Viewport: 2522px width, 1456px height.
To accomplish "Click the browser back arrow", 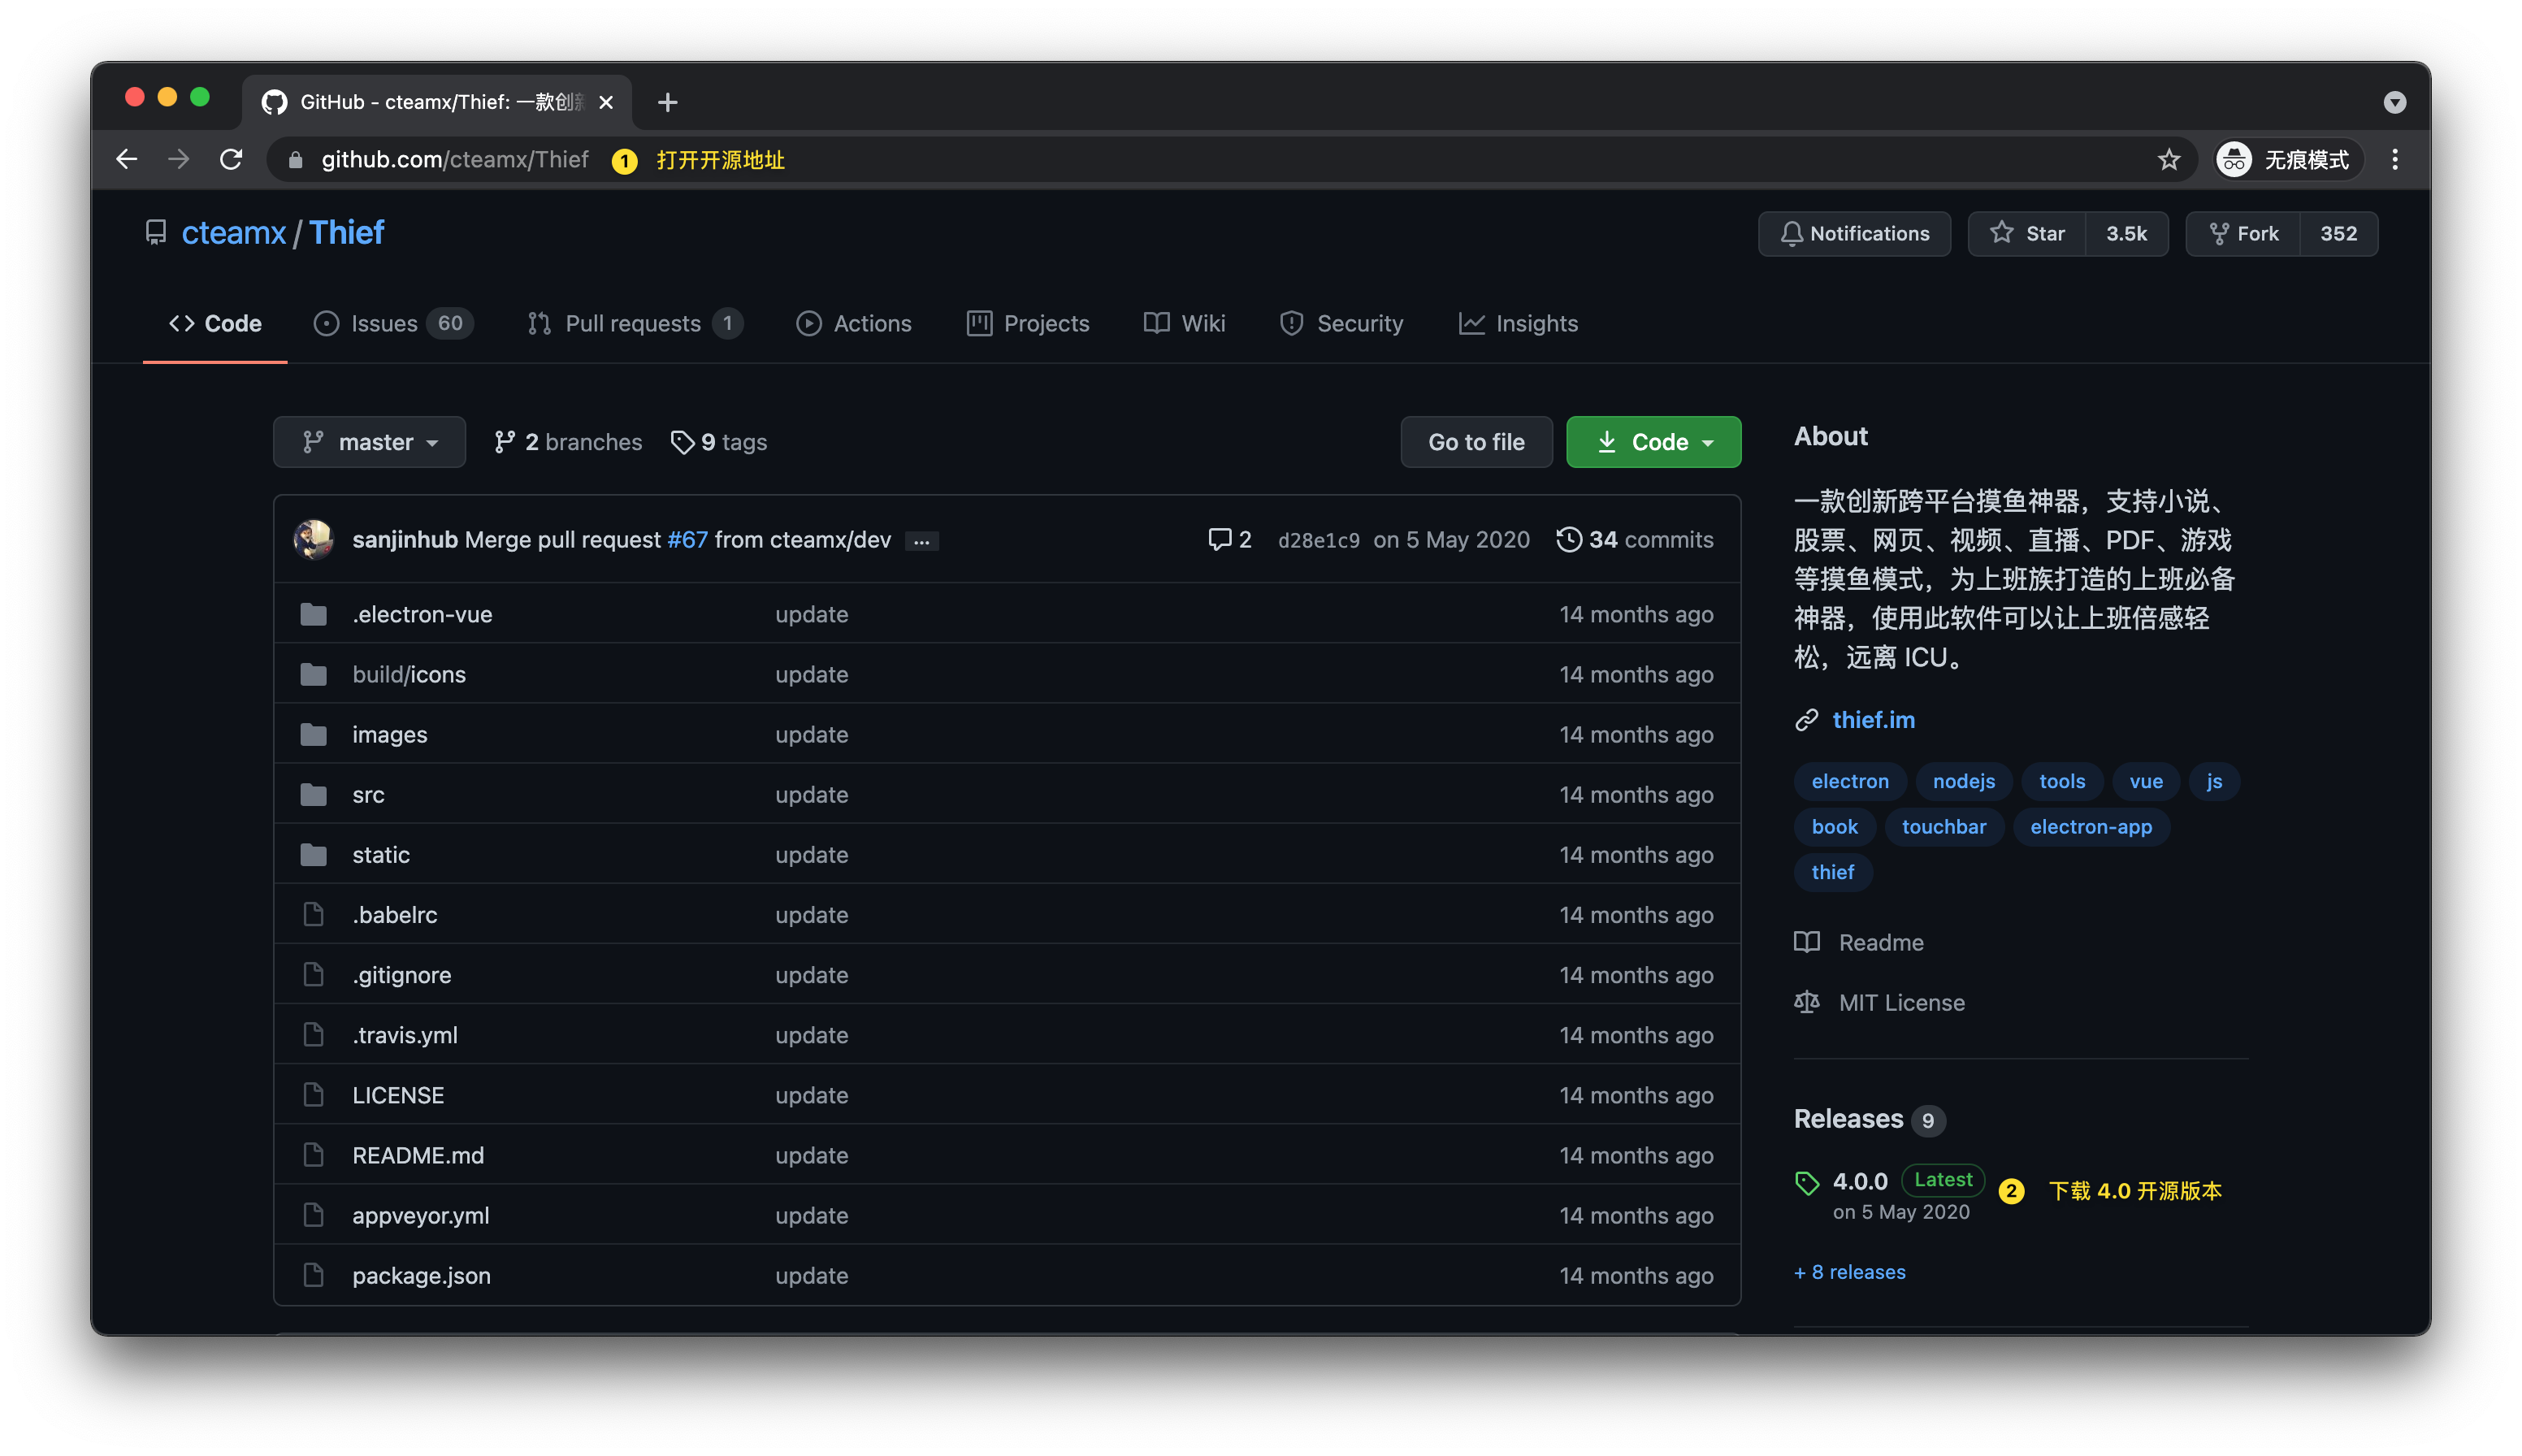I will tap(126, 159).
